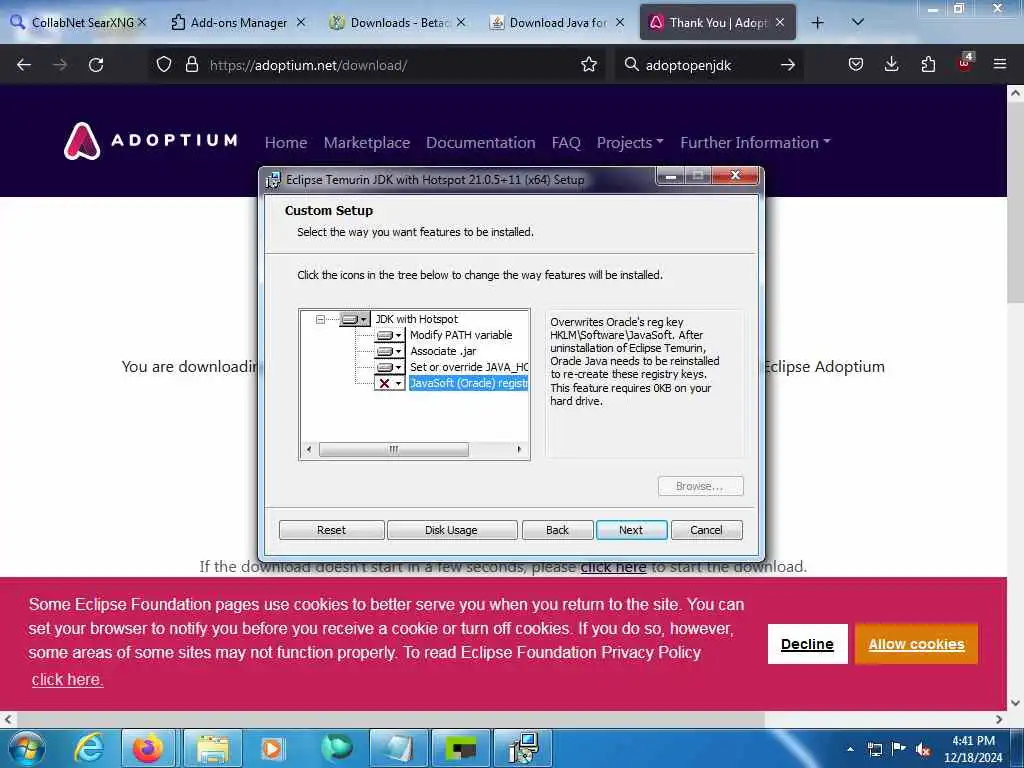Viewport: 1024px width, 768px height.
Task: Close the Download Java tab
Action: point(620,22)
